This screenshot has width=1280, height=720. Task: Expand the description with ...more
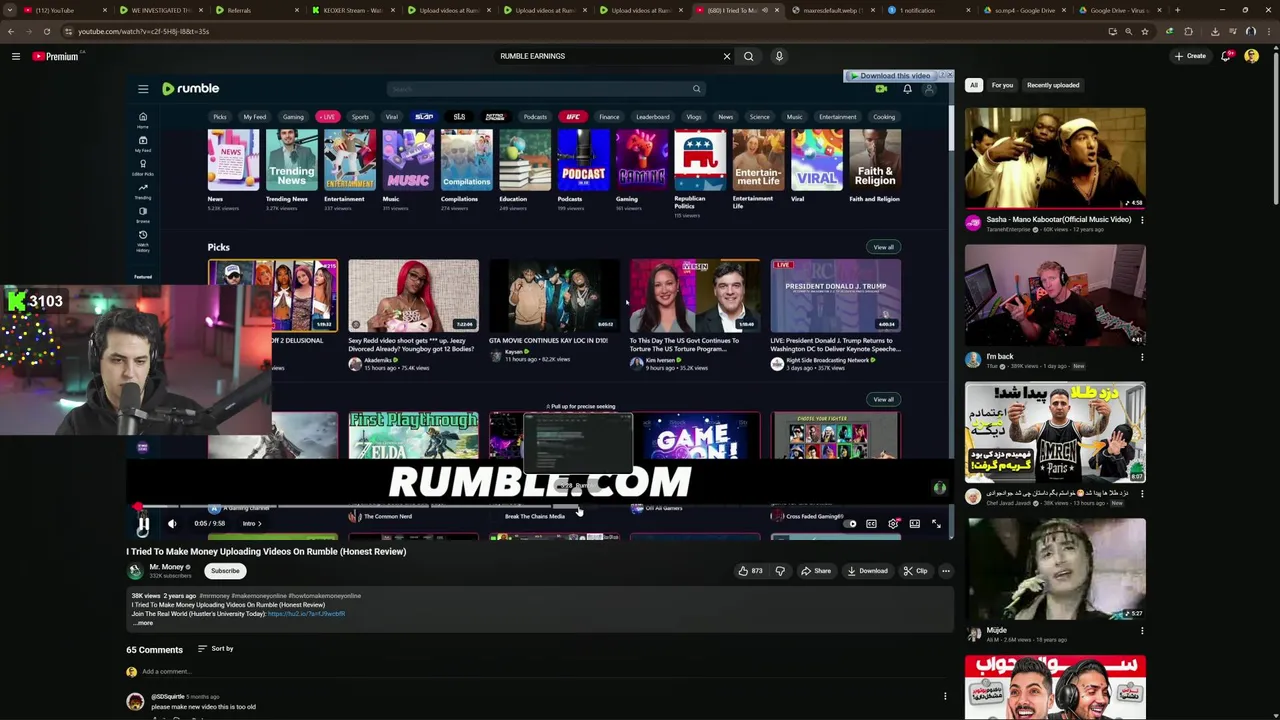pyautogui.click(x=143, y=623)
